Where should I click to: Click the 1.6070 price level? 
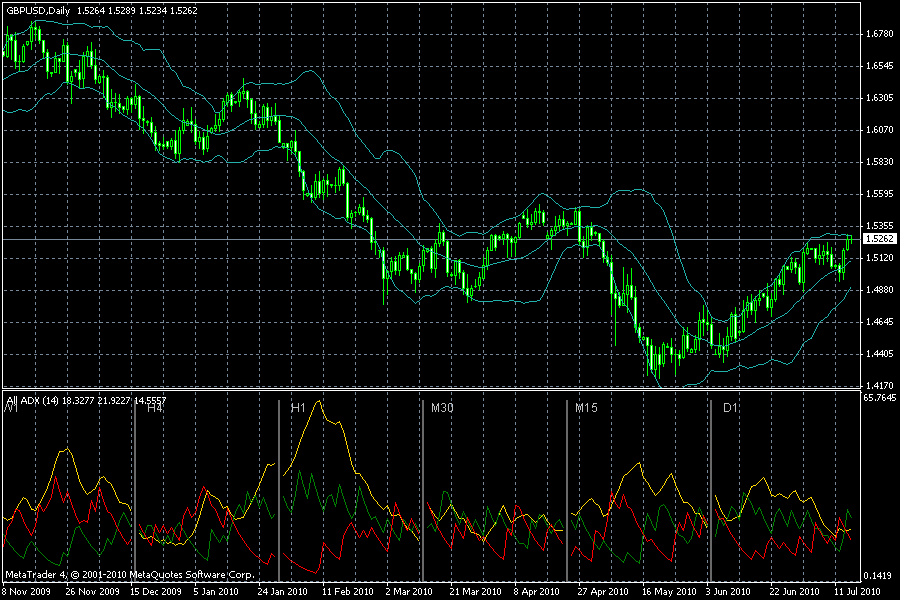coord(880,130)
